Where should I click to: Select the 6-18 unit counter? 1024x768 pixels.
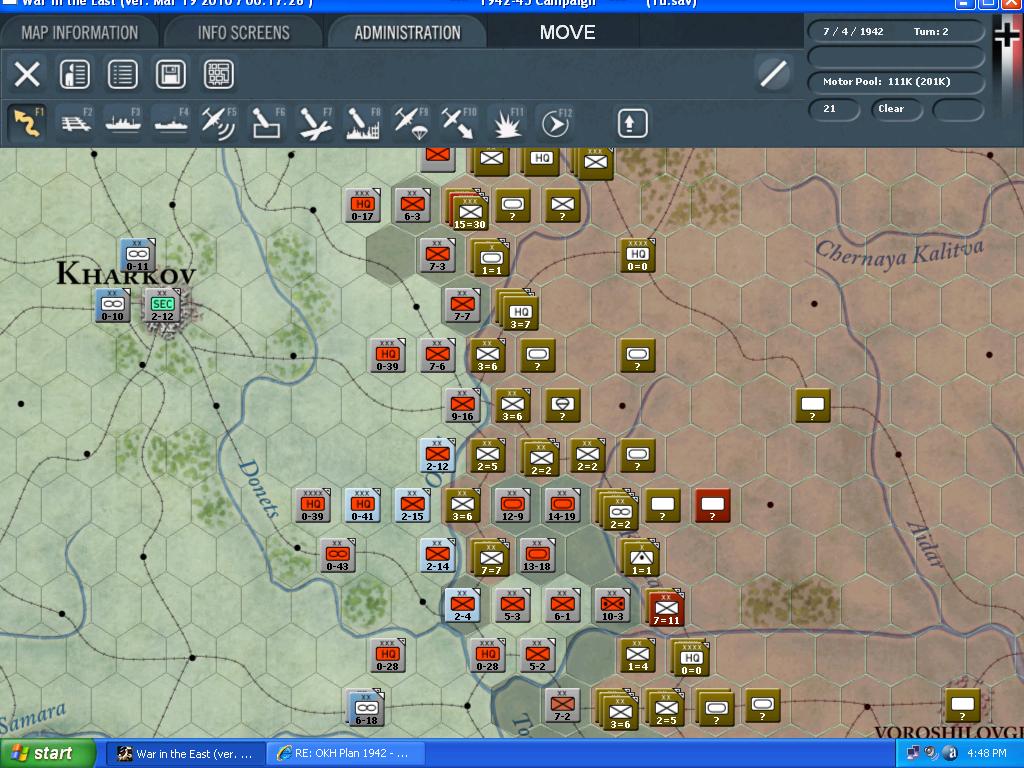click(366, 709)
